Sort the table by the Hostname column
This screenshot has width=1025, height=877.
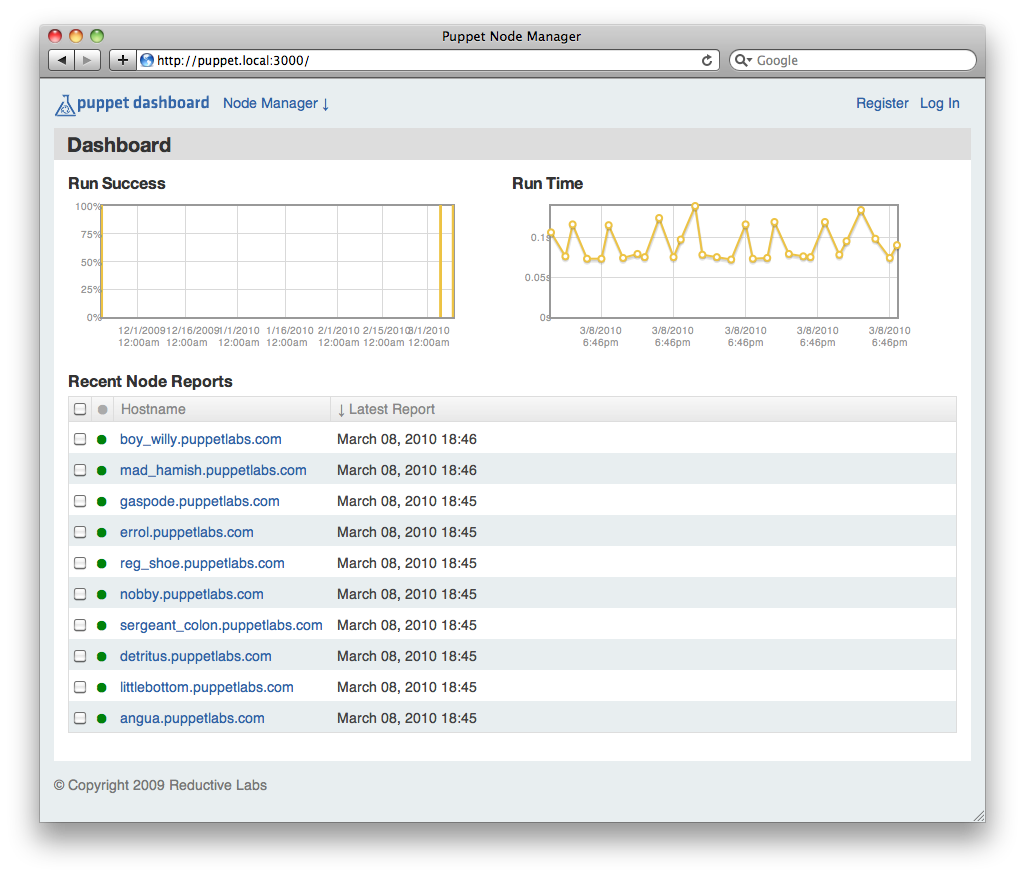tap(153, 409)
